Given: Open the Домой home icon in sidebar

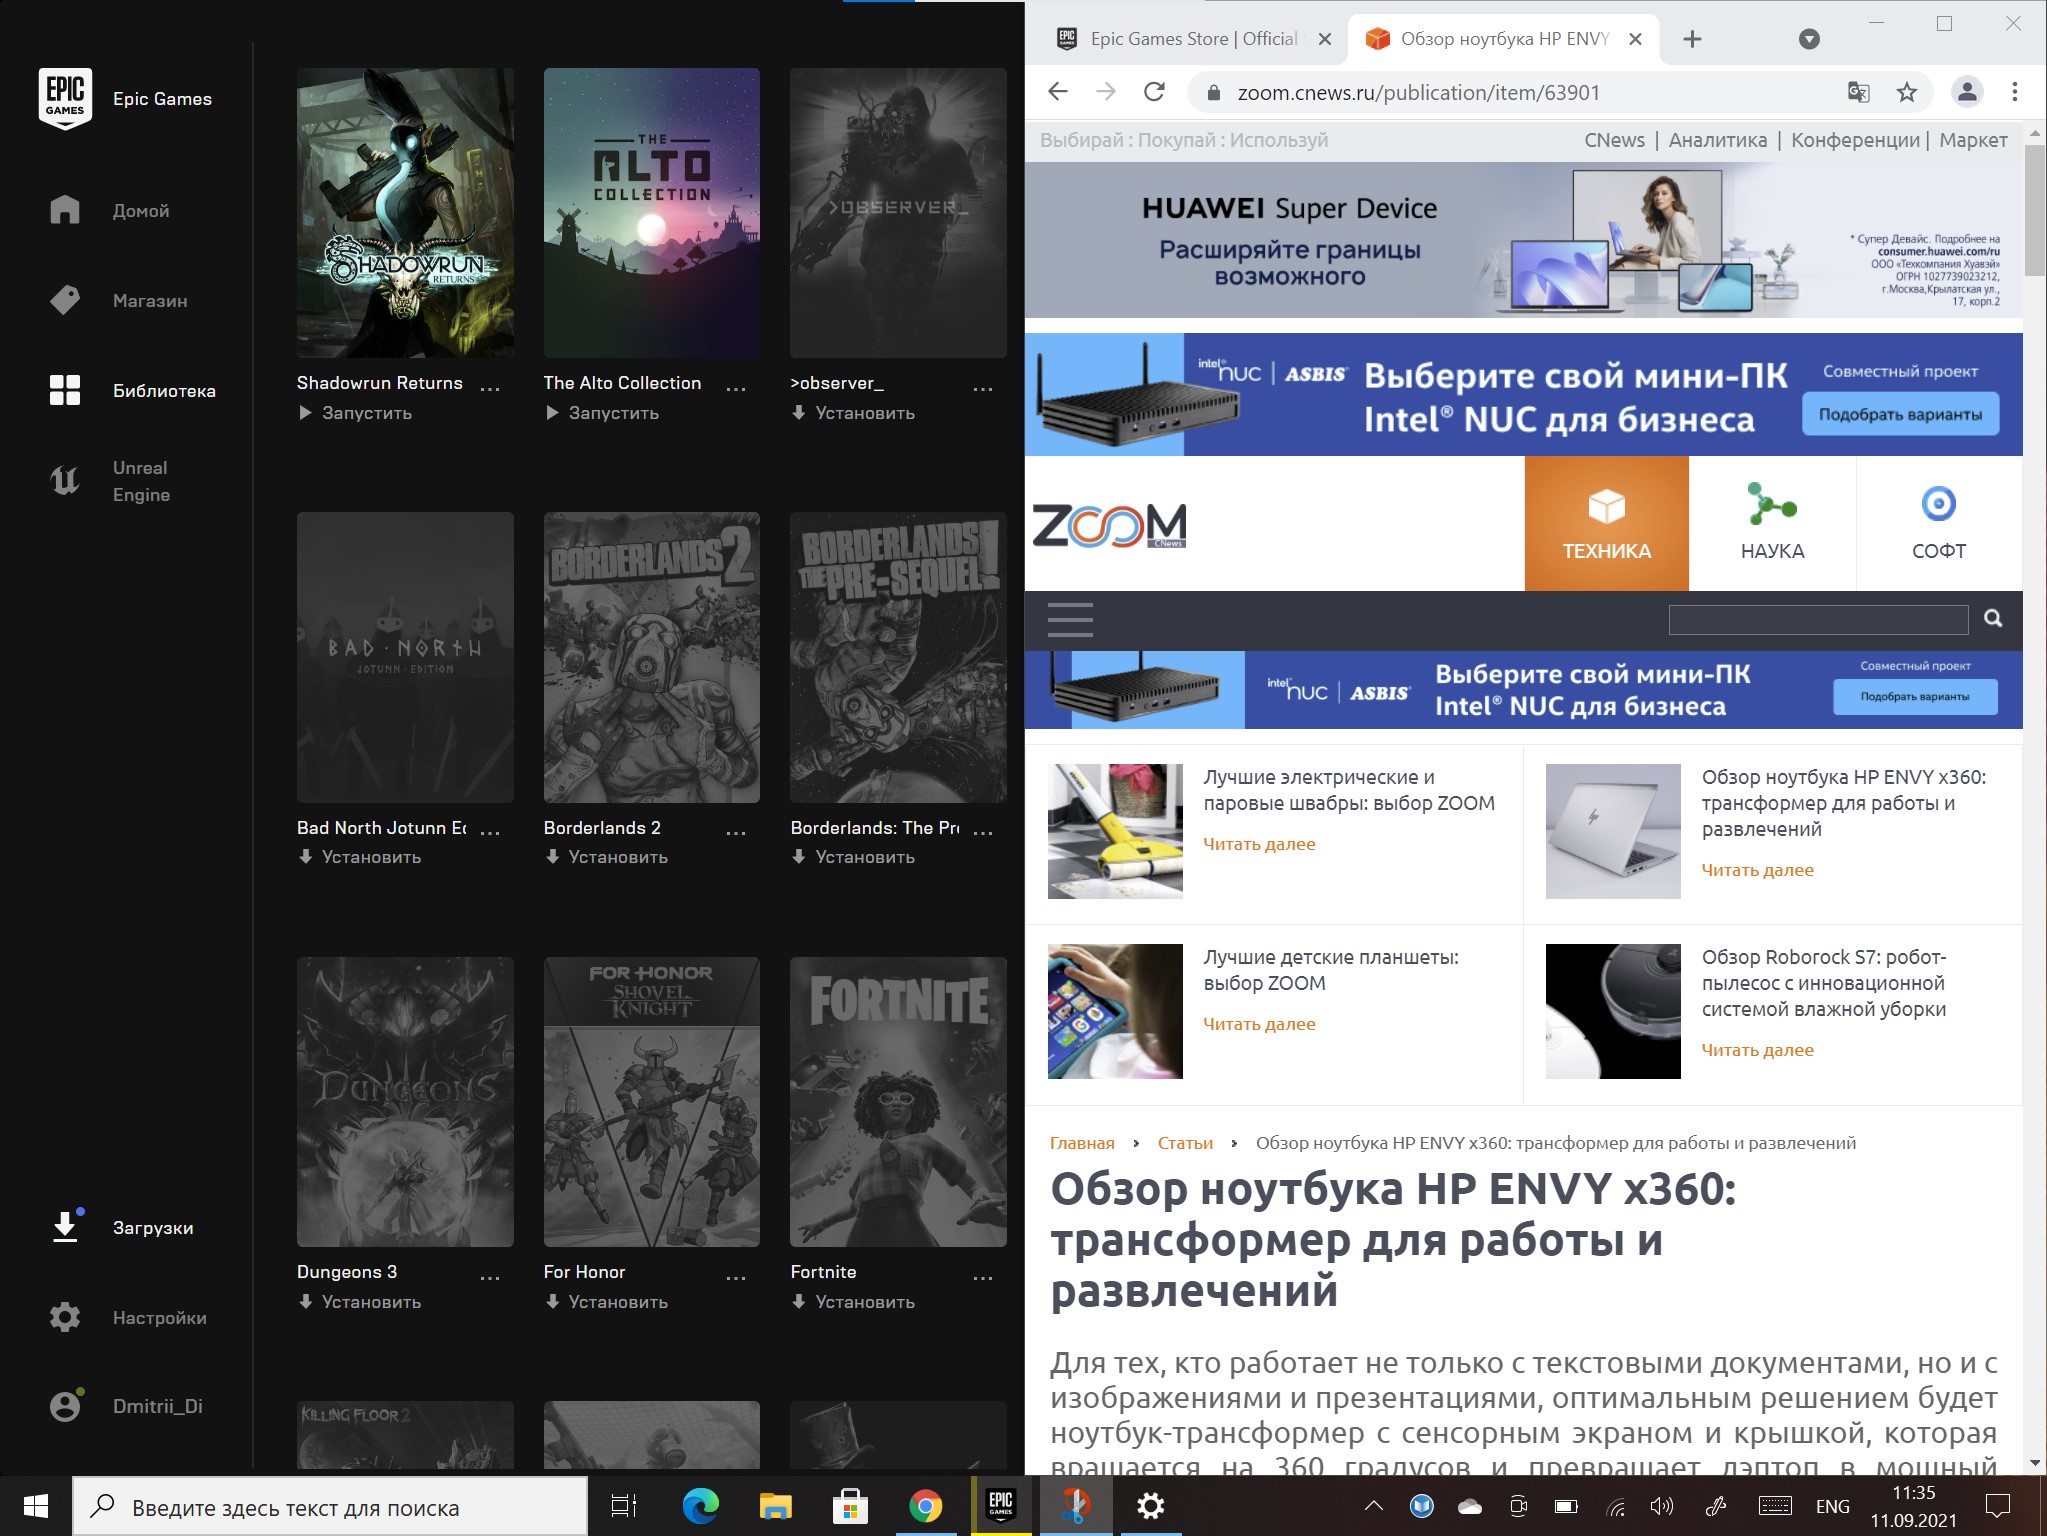Looking at the screenshot, I should click(x=65, y=210).
